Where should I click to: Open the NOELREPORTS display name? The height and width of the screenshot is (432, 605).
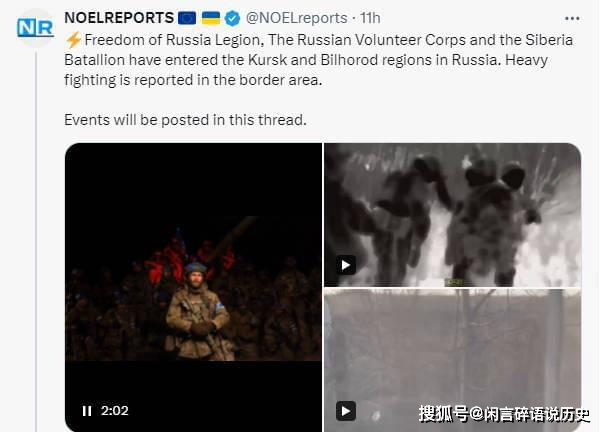point(119,18)
